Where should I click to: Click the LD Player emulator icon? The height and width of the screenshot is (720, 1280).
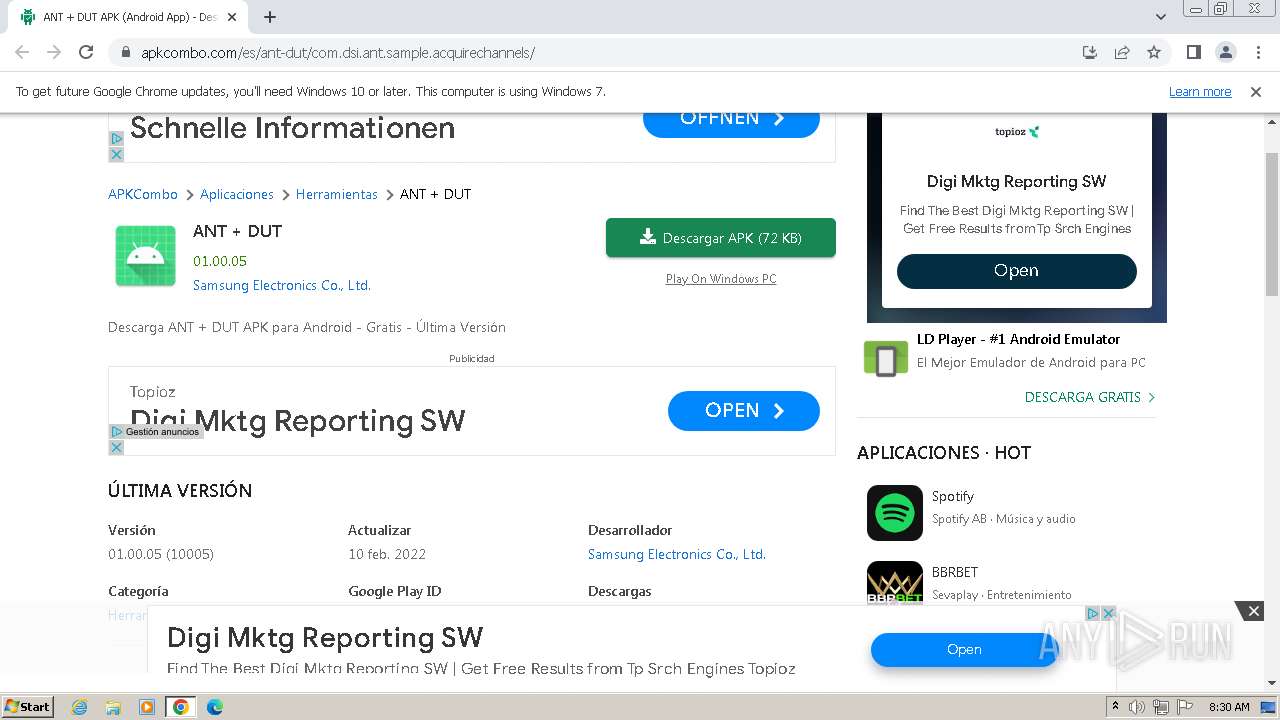[885, 358]
